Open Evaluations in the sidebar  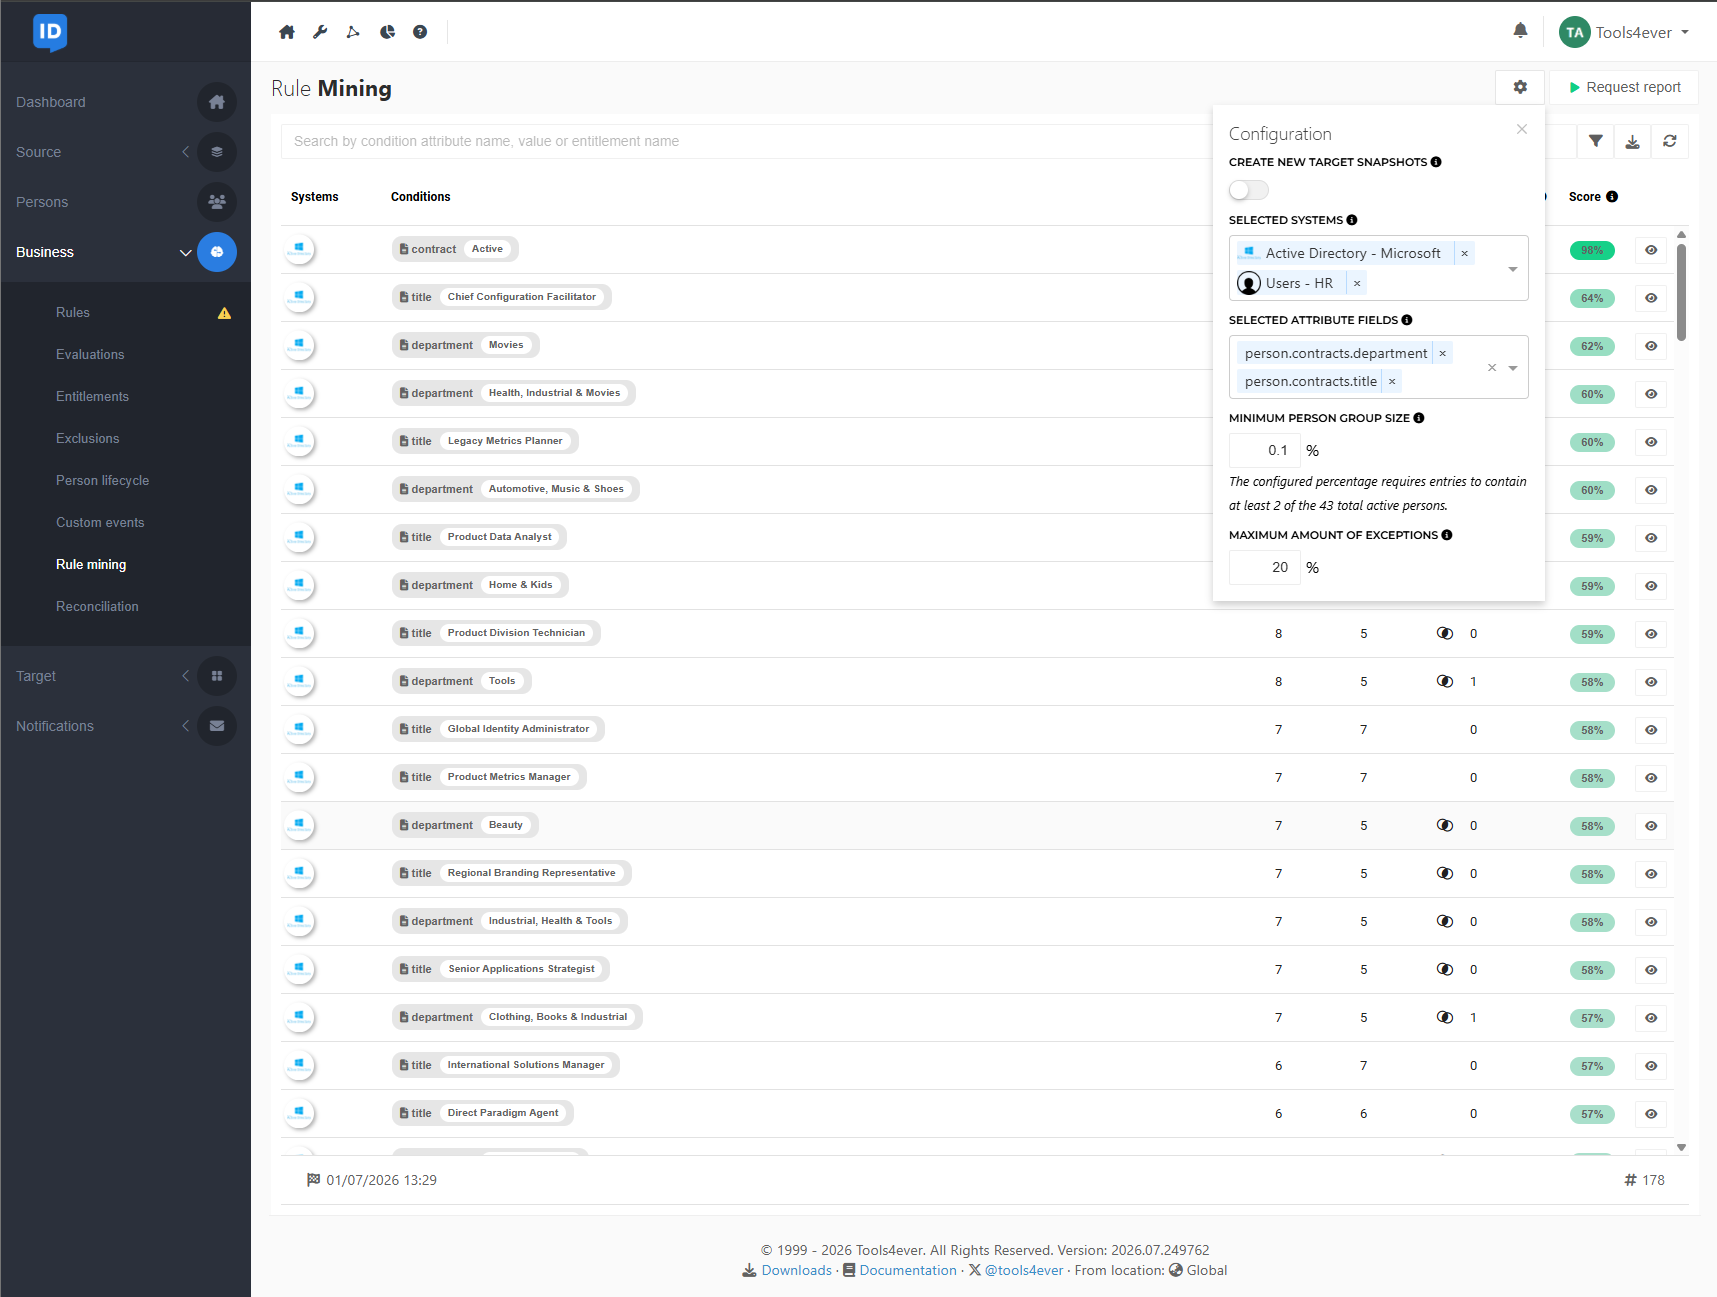[x=90, y=355]
